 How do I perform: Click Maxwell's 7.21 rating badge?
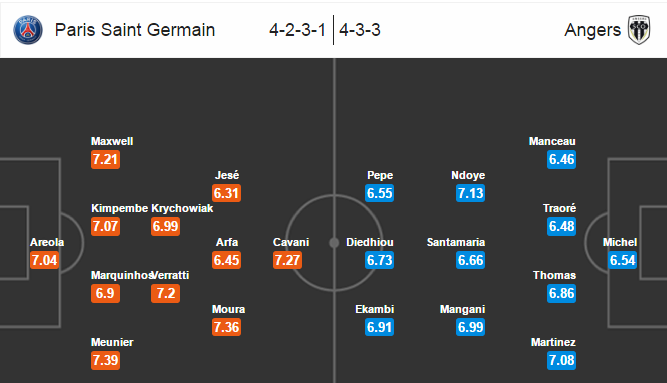pos(105,160)
